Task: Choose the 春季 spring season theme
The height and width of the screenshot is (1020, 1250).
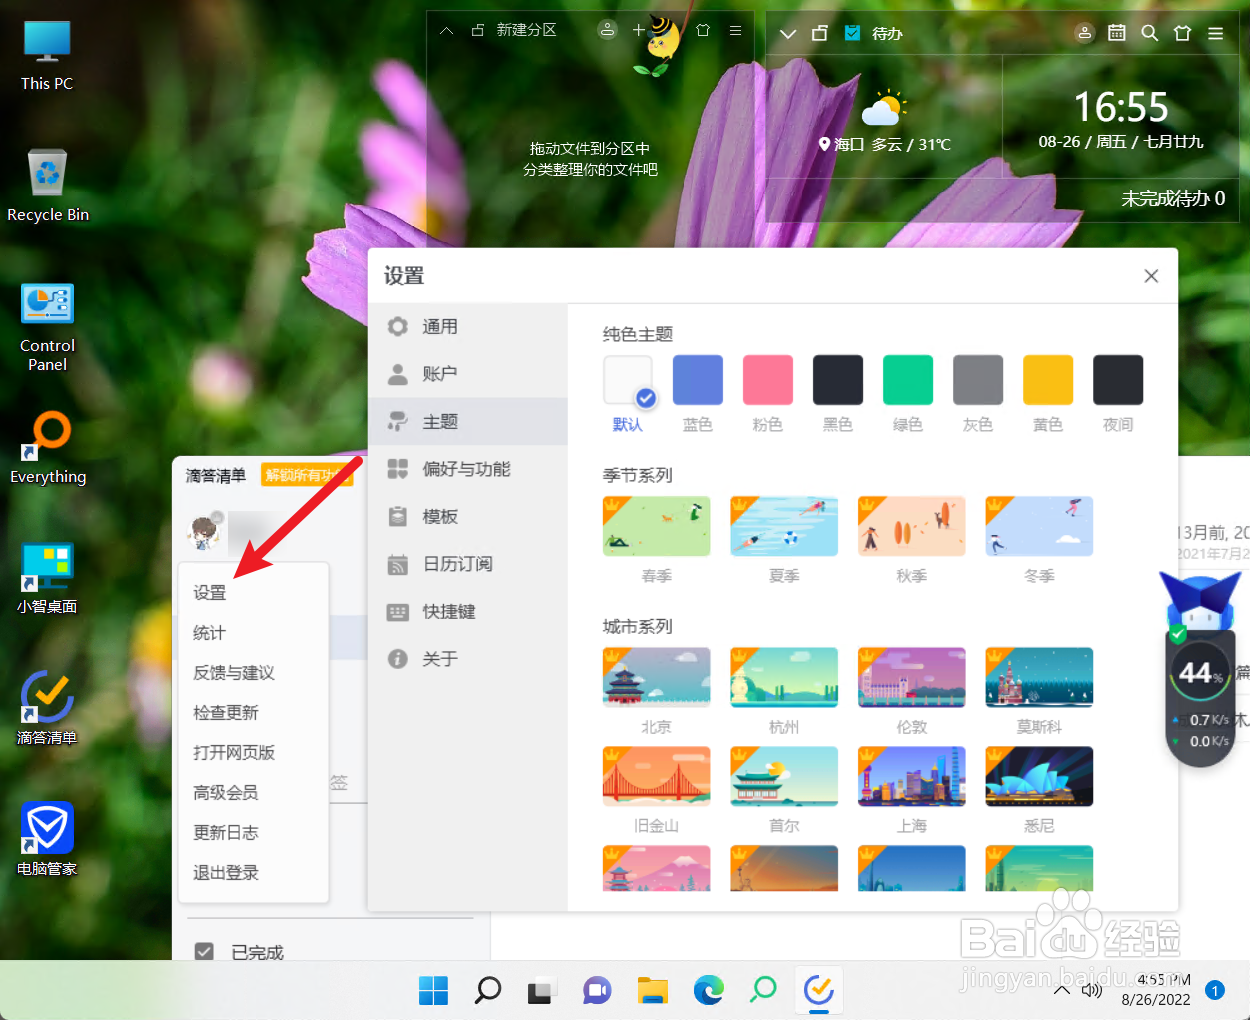Action: 657,526
